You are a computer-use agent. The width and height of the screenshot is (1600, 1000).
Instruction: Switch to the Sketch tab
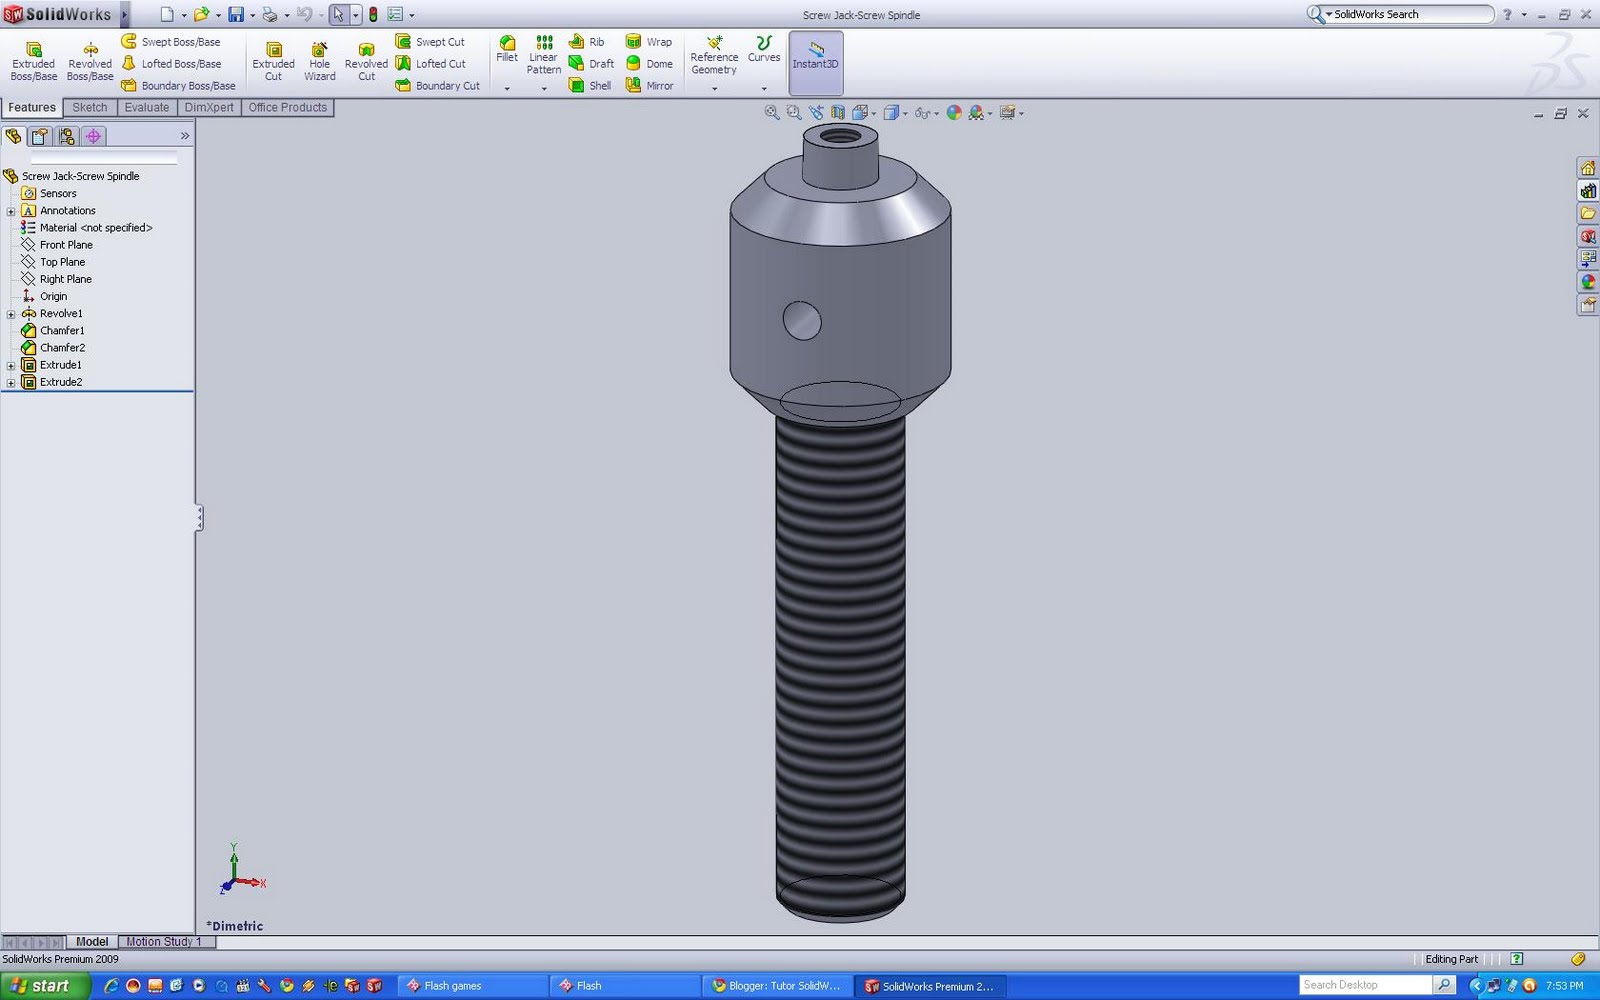click(x=89, y=107)
